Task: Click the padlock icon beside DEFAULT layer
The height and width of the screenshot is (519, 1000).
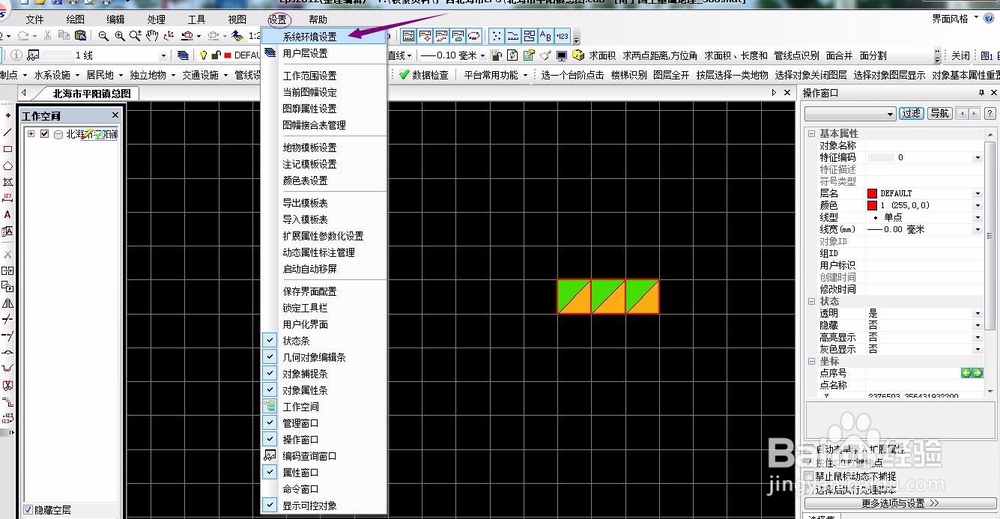Action: (x=216, y=55)
